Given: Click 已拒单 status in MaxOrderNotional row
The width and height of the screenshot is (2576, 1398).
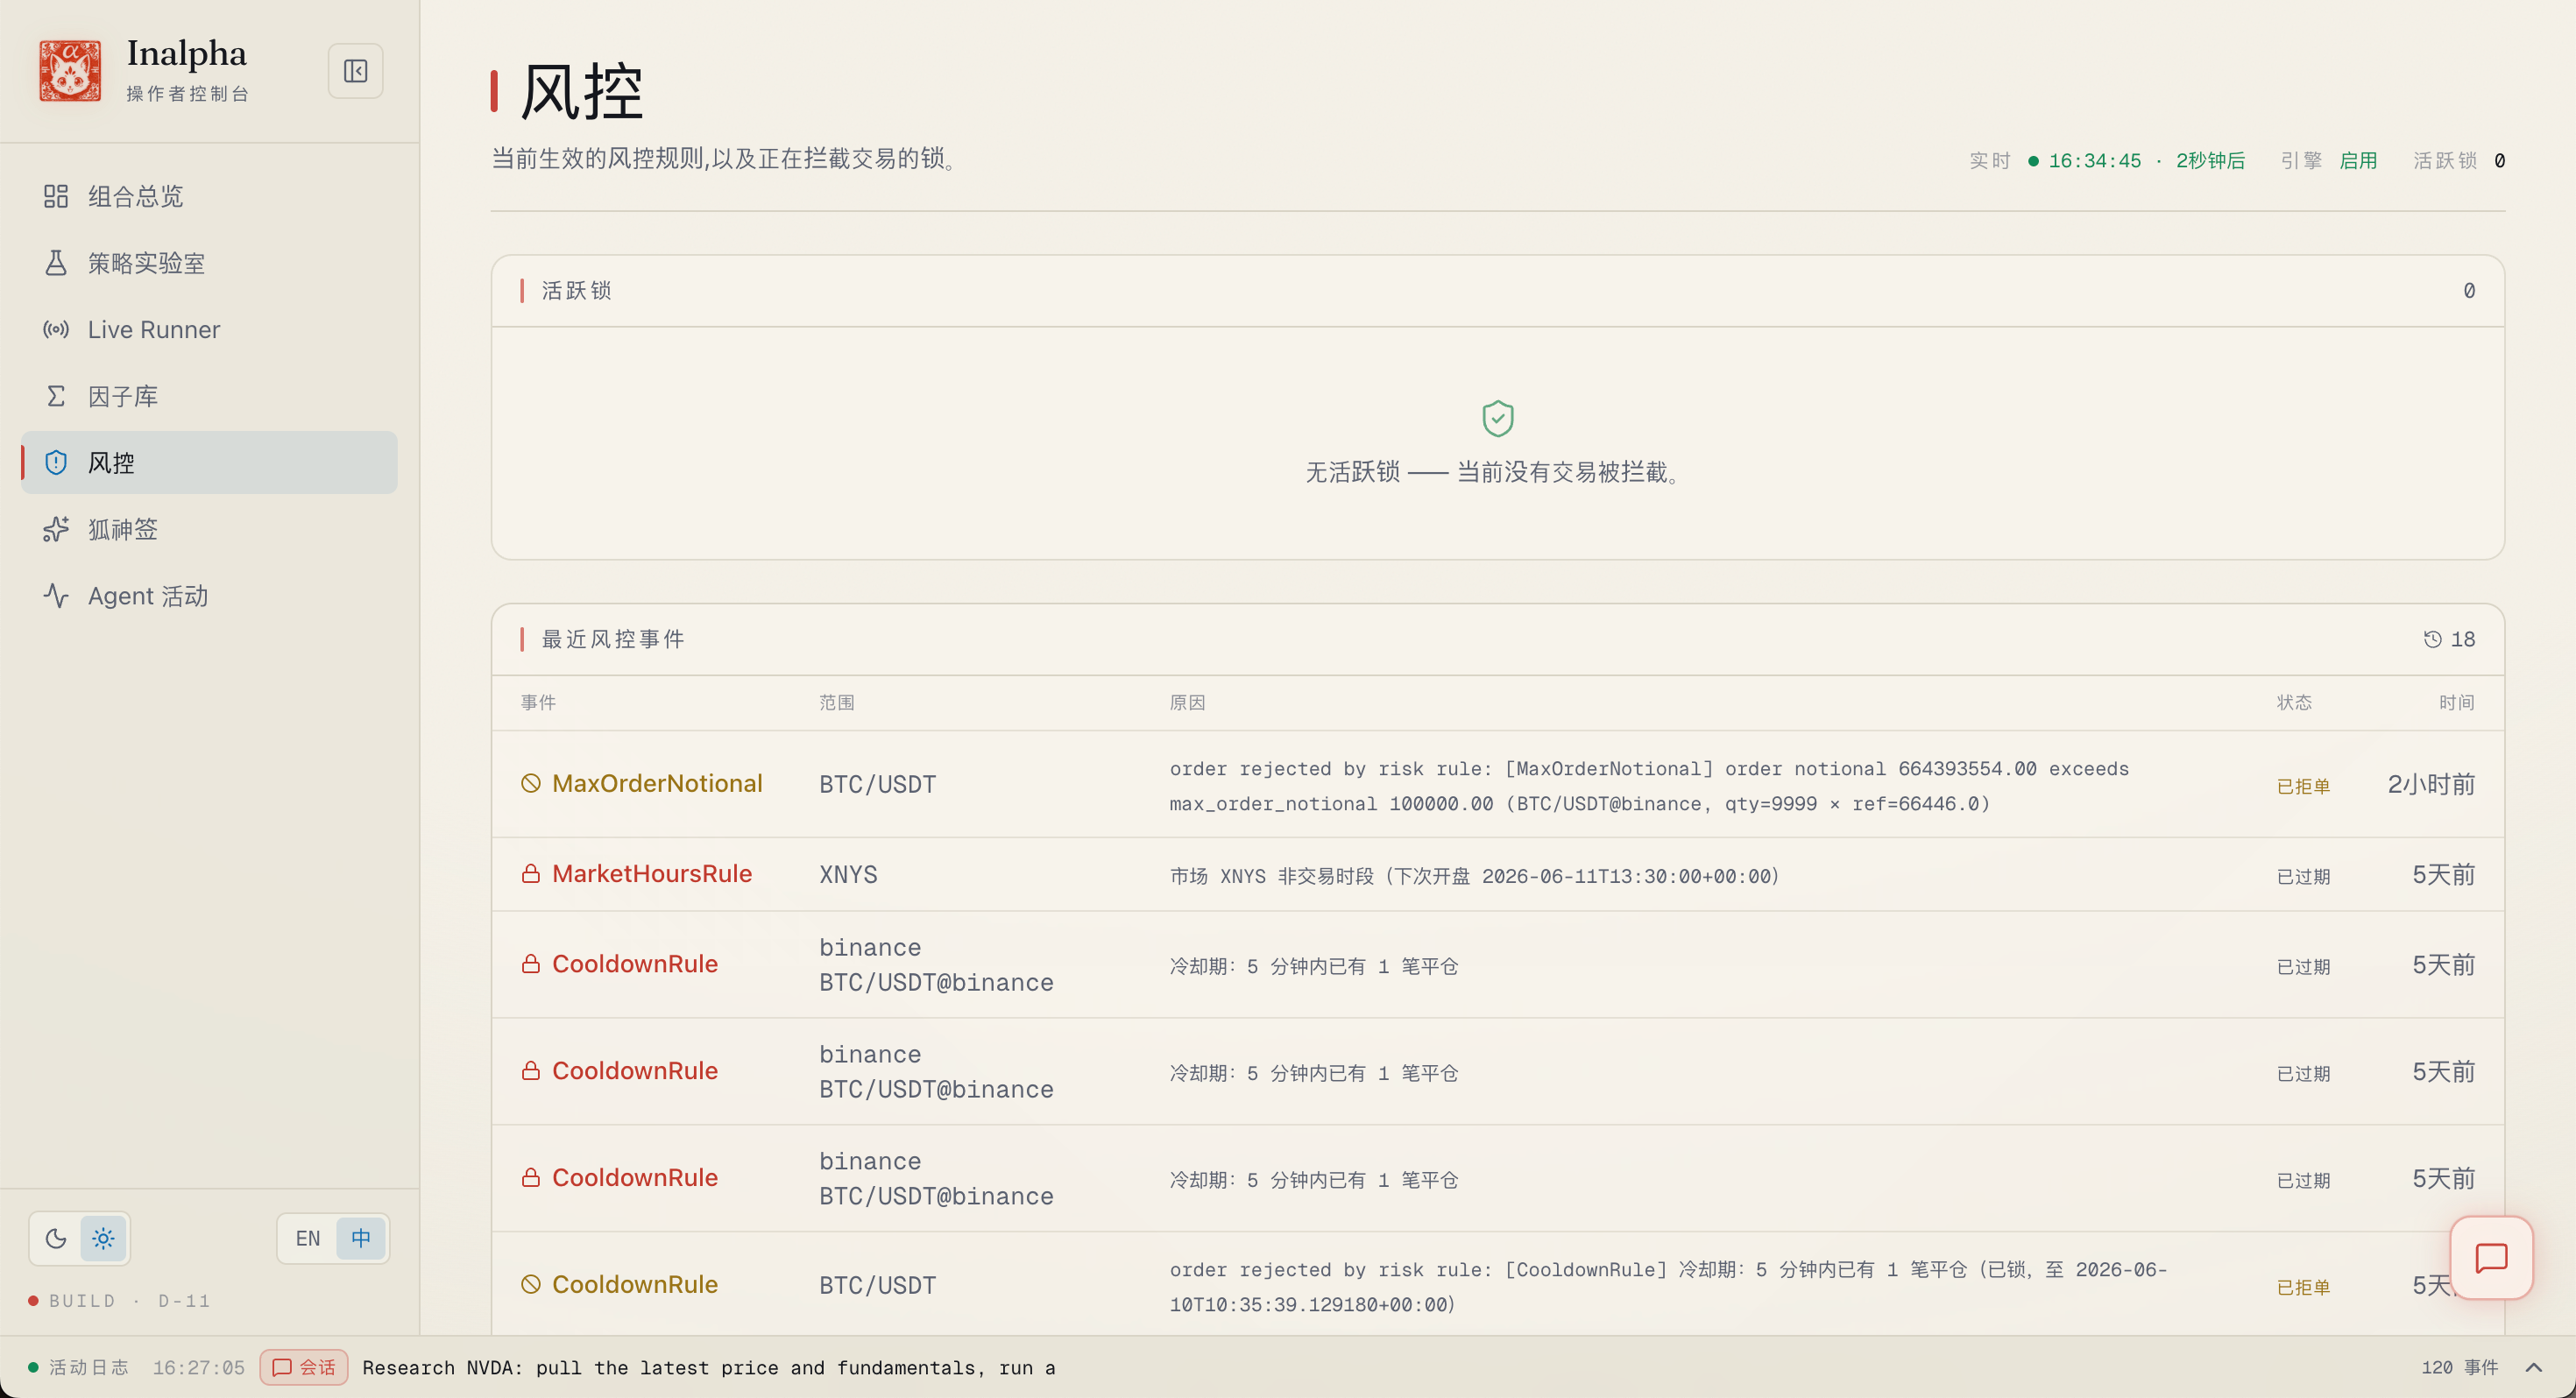Looking at the screenshot, I should [x=2303, y=786].
